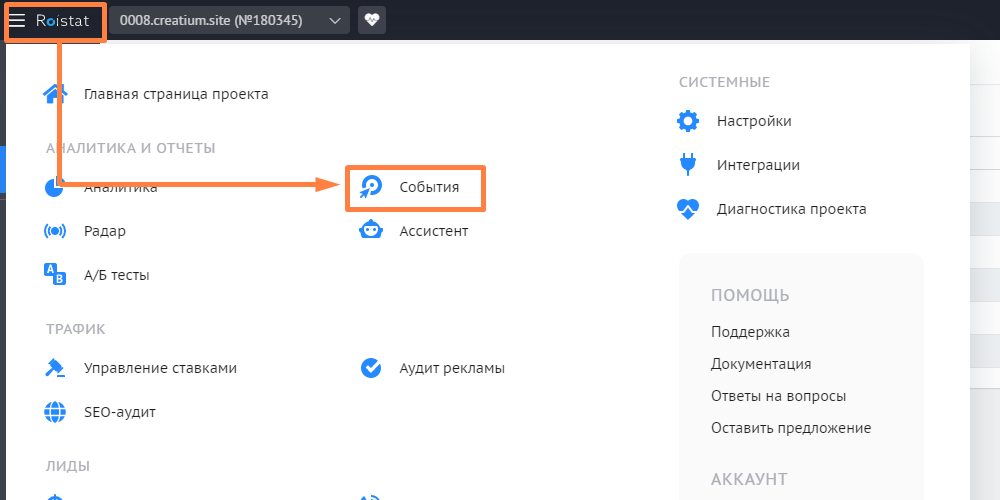The height and width of the screenshot is (500, 1000).
Task: Click the А/Б тесты icon
Action: tap(55, 274)
